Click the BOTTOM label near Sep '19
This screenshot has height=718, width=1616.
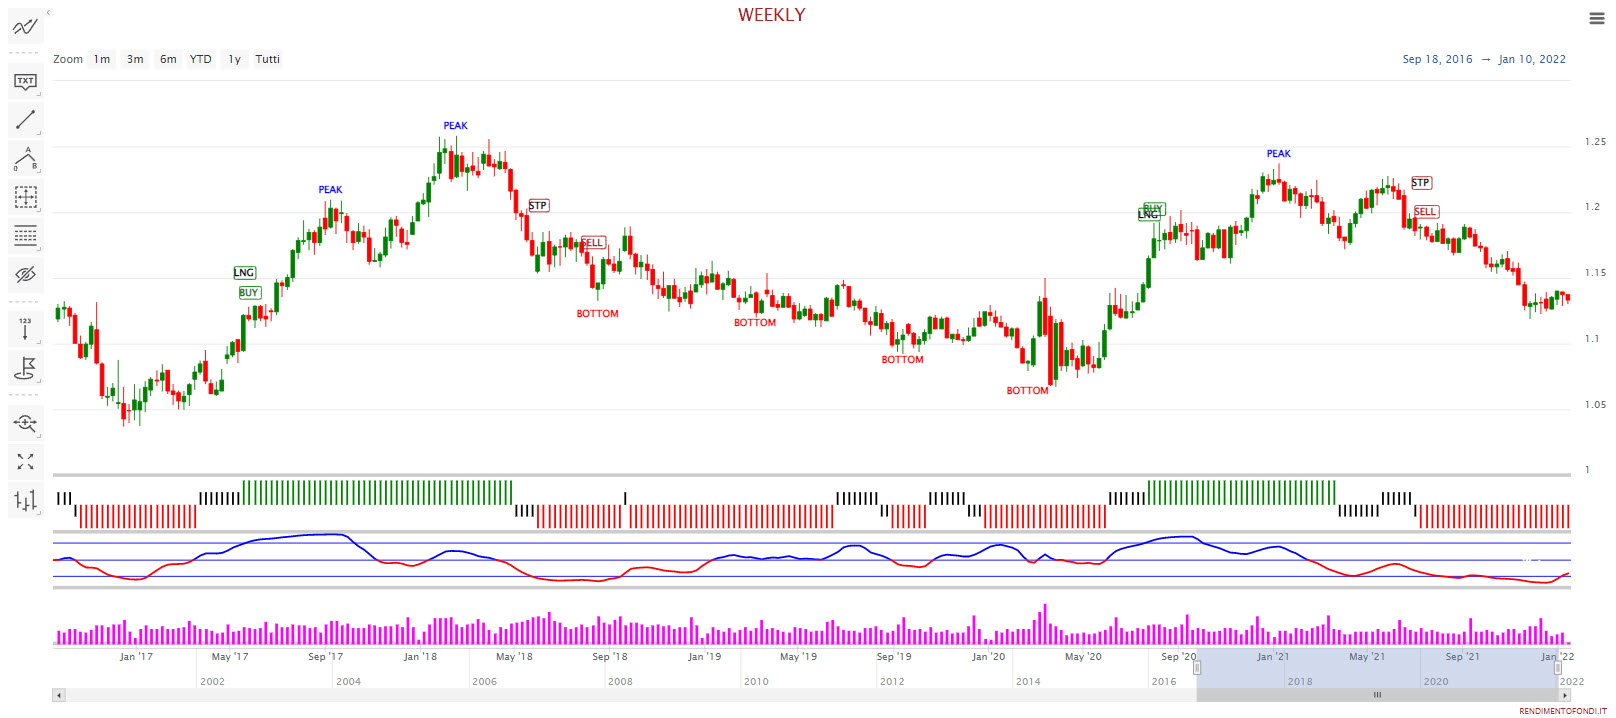coord(902,360)
